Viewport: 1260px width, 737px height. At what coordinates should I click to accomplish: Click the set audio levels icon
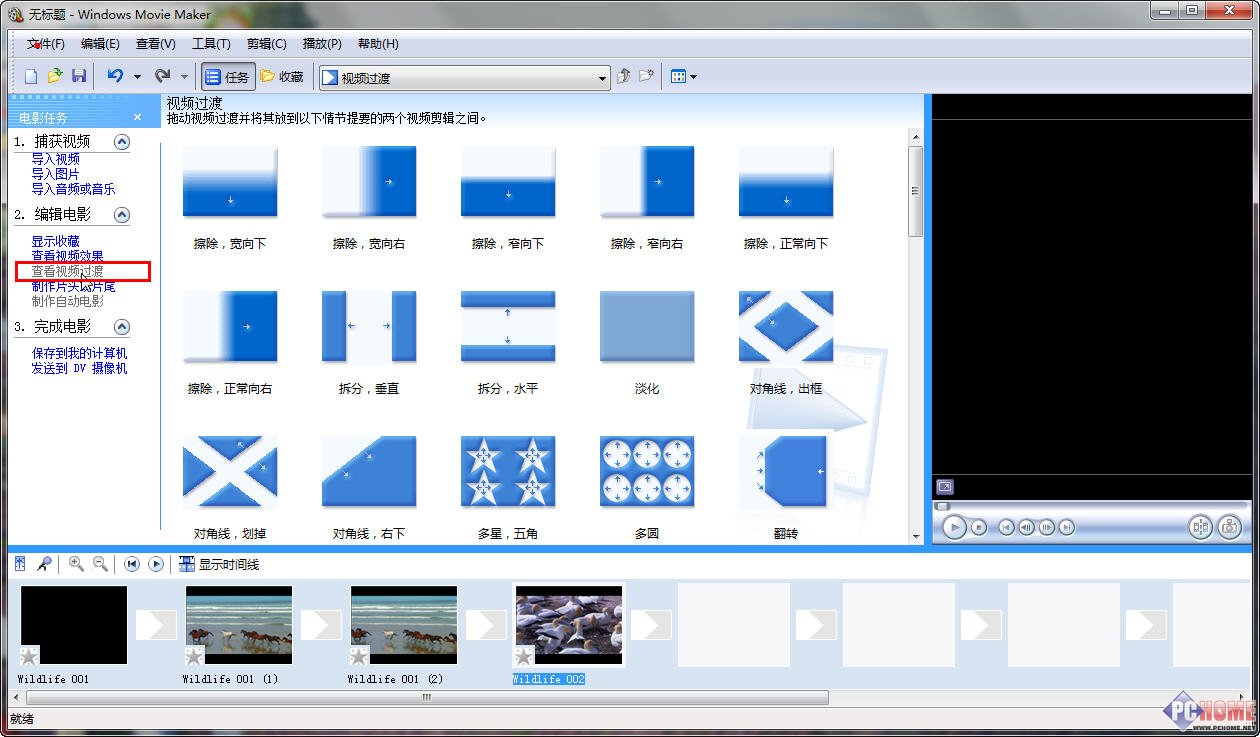click(21, 563)
